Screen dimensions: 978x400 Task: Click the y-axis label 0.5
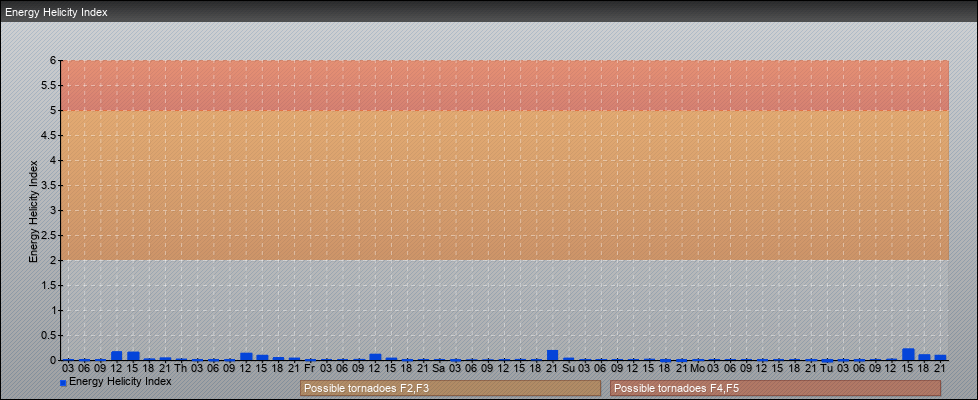pos(50,335)
